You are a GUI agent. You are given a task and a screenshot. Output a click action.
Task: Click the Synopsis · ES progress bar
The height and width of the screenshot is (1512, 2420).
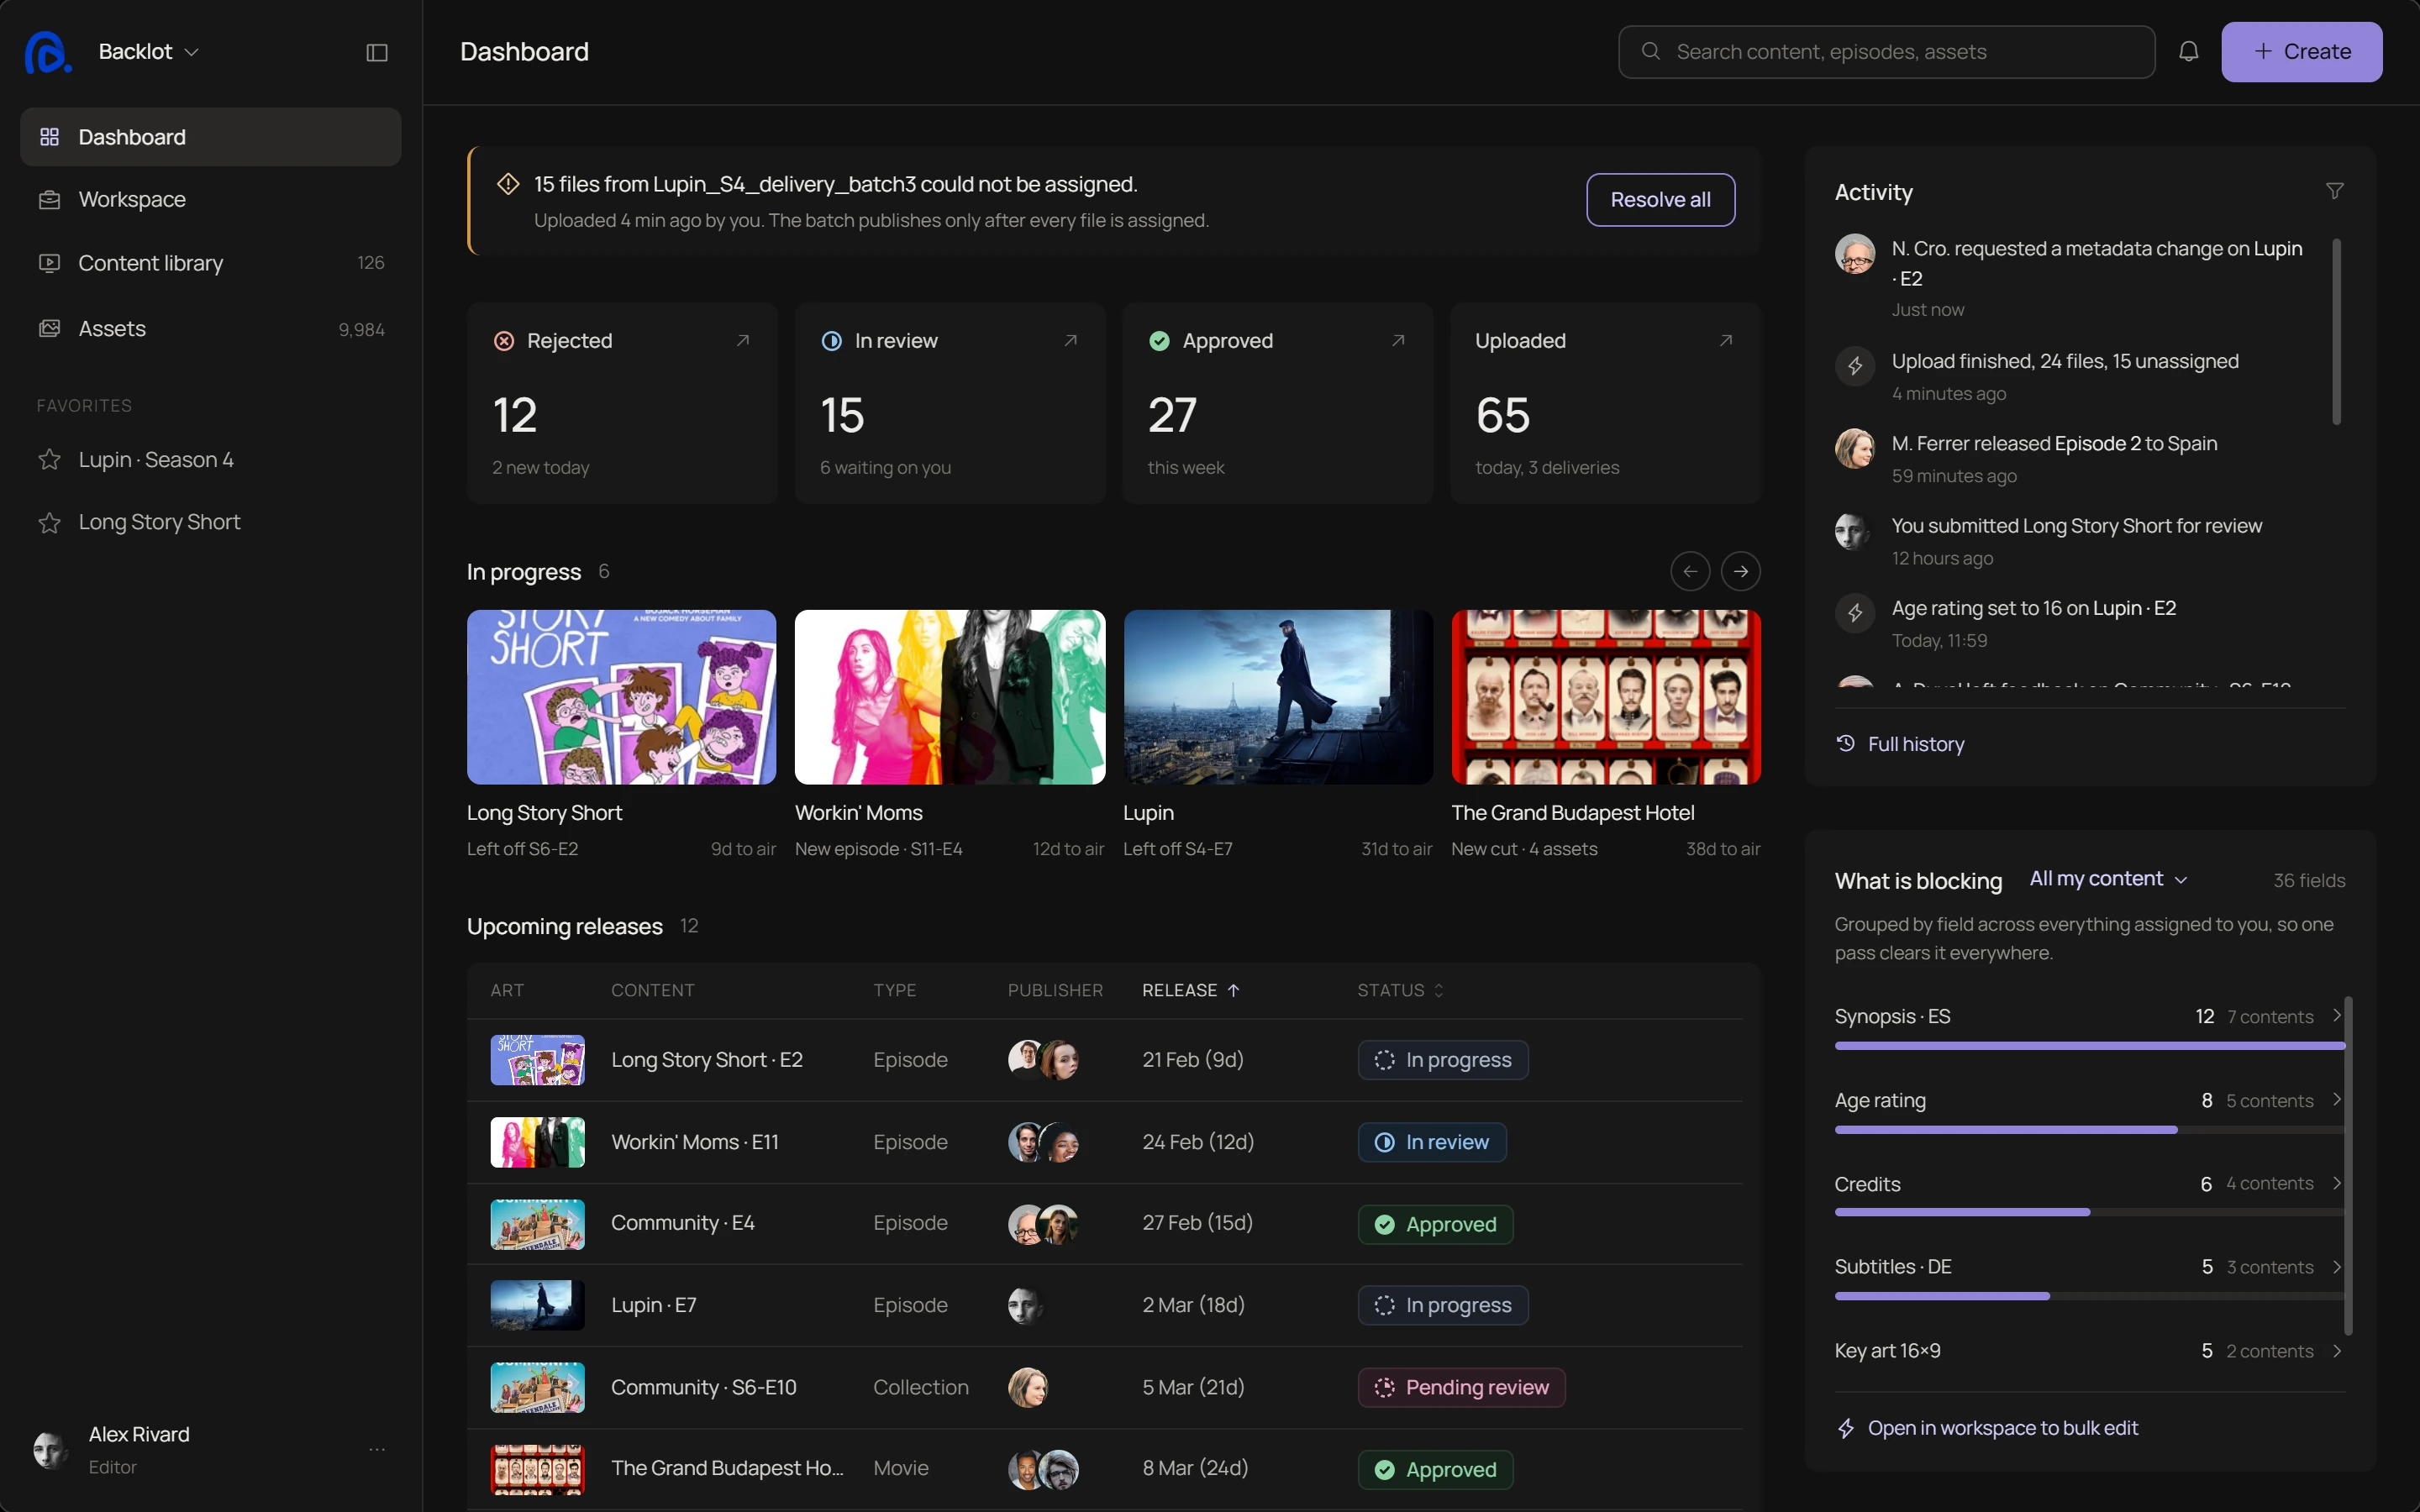(x=2090, y=1046)
